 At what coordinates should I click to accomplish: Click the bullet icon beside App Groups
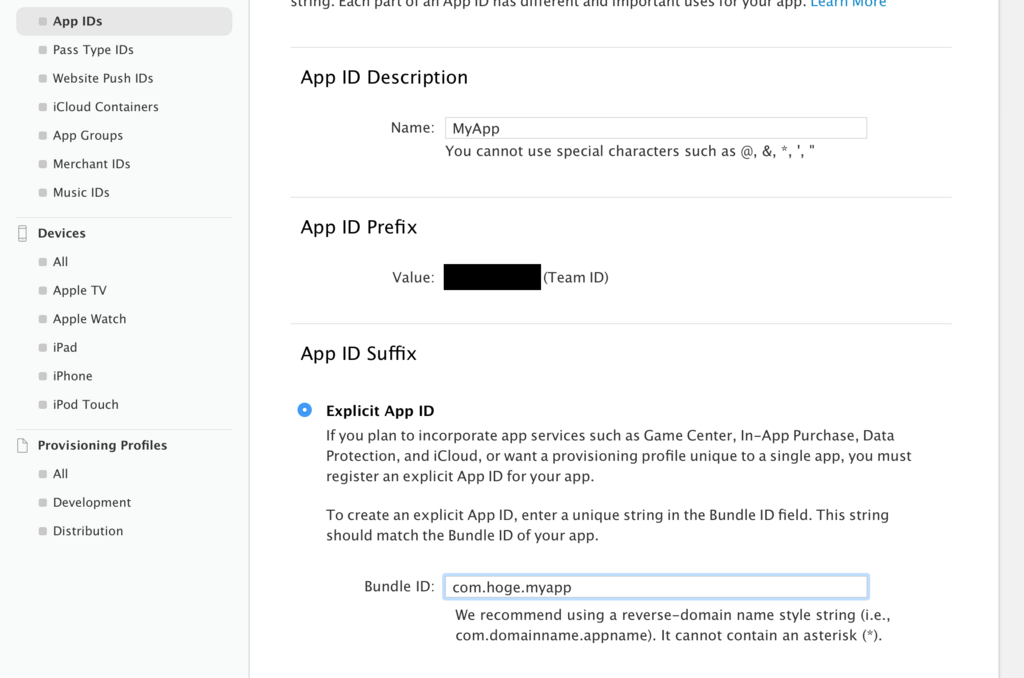point(42,136)
